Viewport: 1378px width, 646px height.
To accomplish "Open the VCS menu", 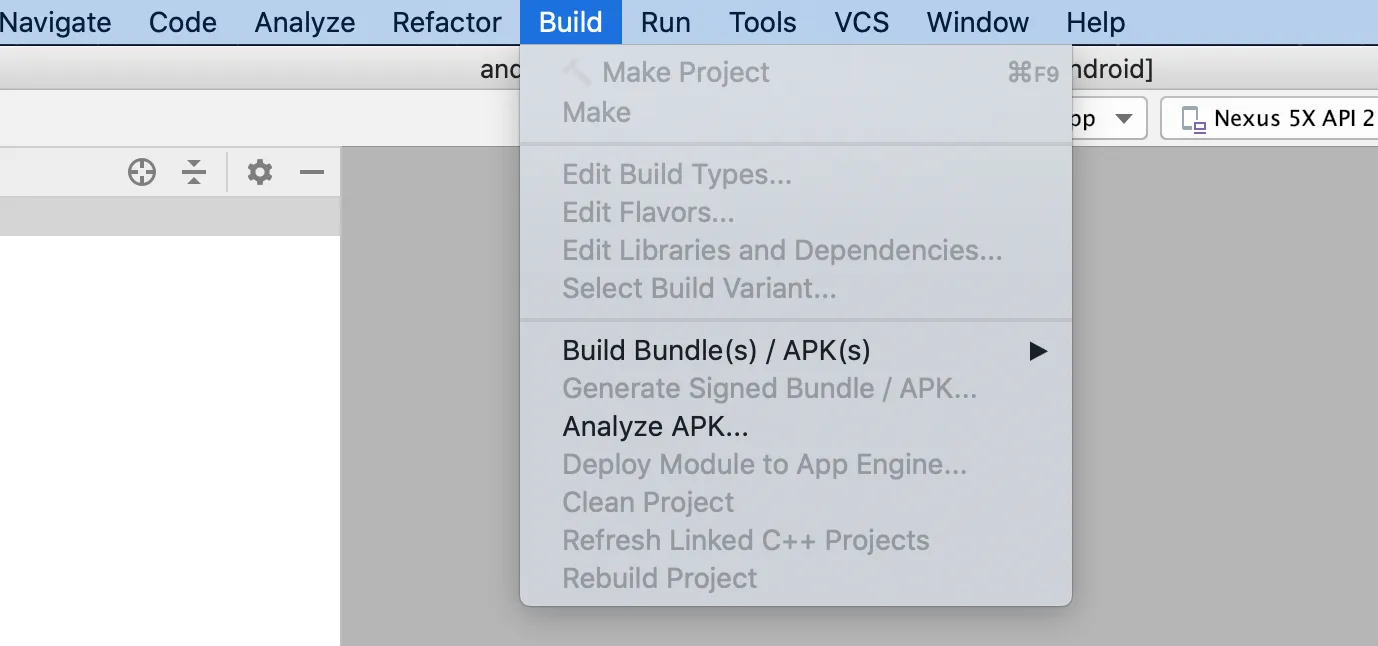I will click(x=862, y=22).
